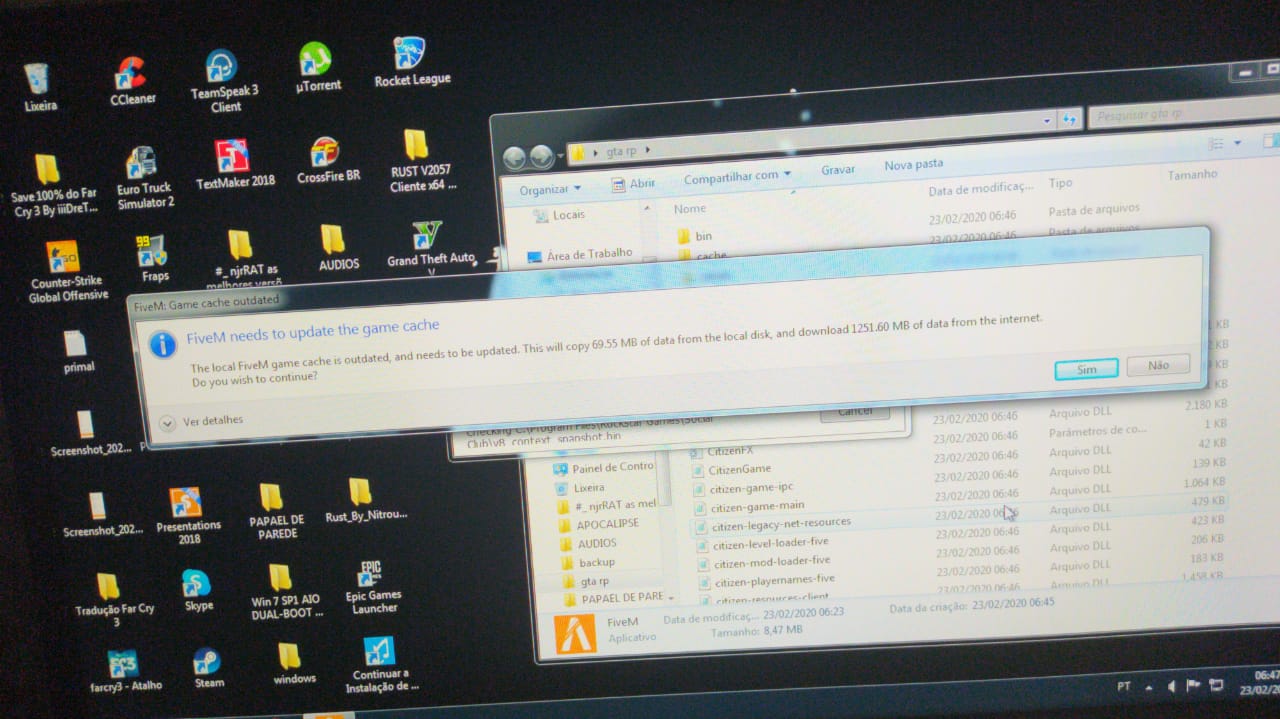Open the TeamSpeak 3 Client icon

pyautogui.click(x=224, y=81)
